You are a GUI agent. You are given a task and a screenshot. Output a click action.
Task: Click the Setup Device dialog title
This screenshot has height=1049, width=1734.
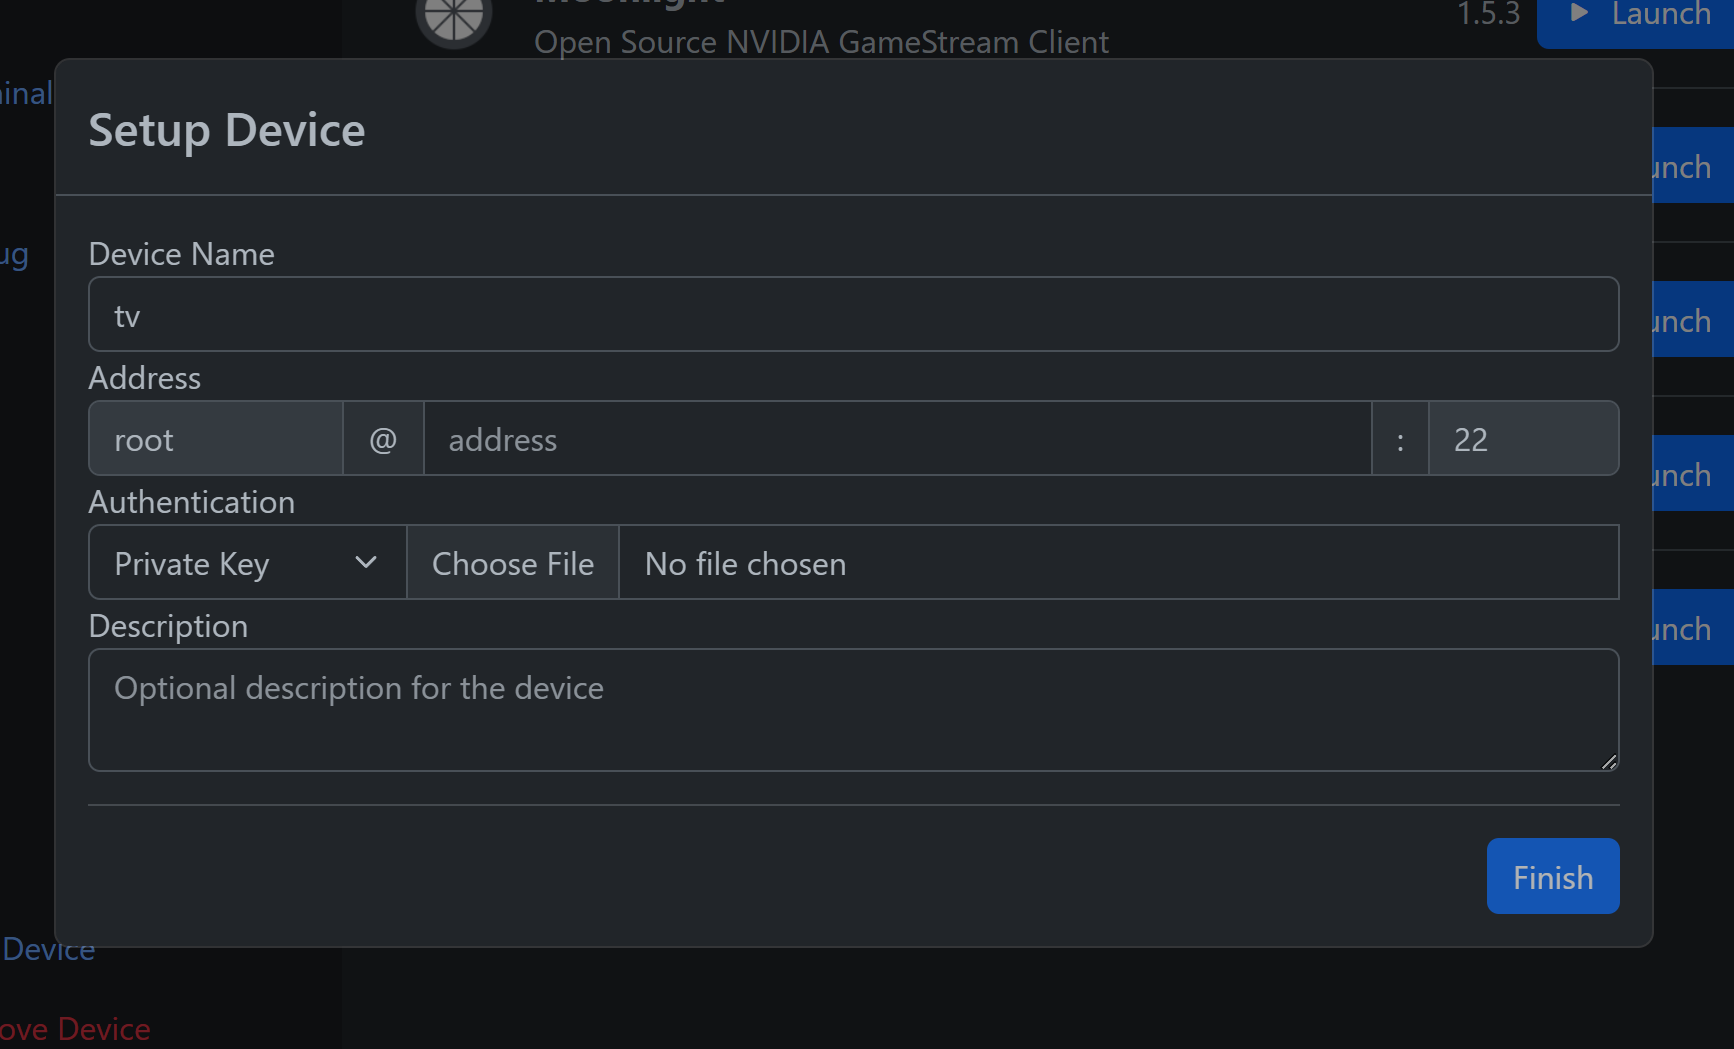tap(227, 130)
